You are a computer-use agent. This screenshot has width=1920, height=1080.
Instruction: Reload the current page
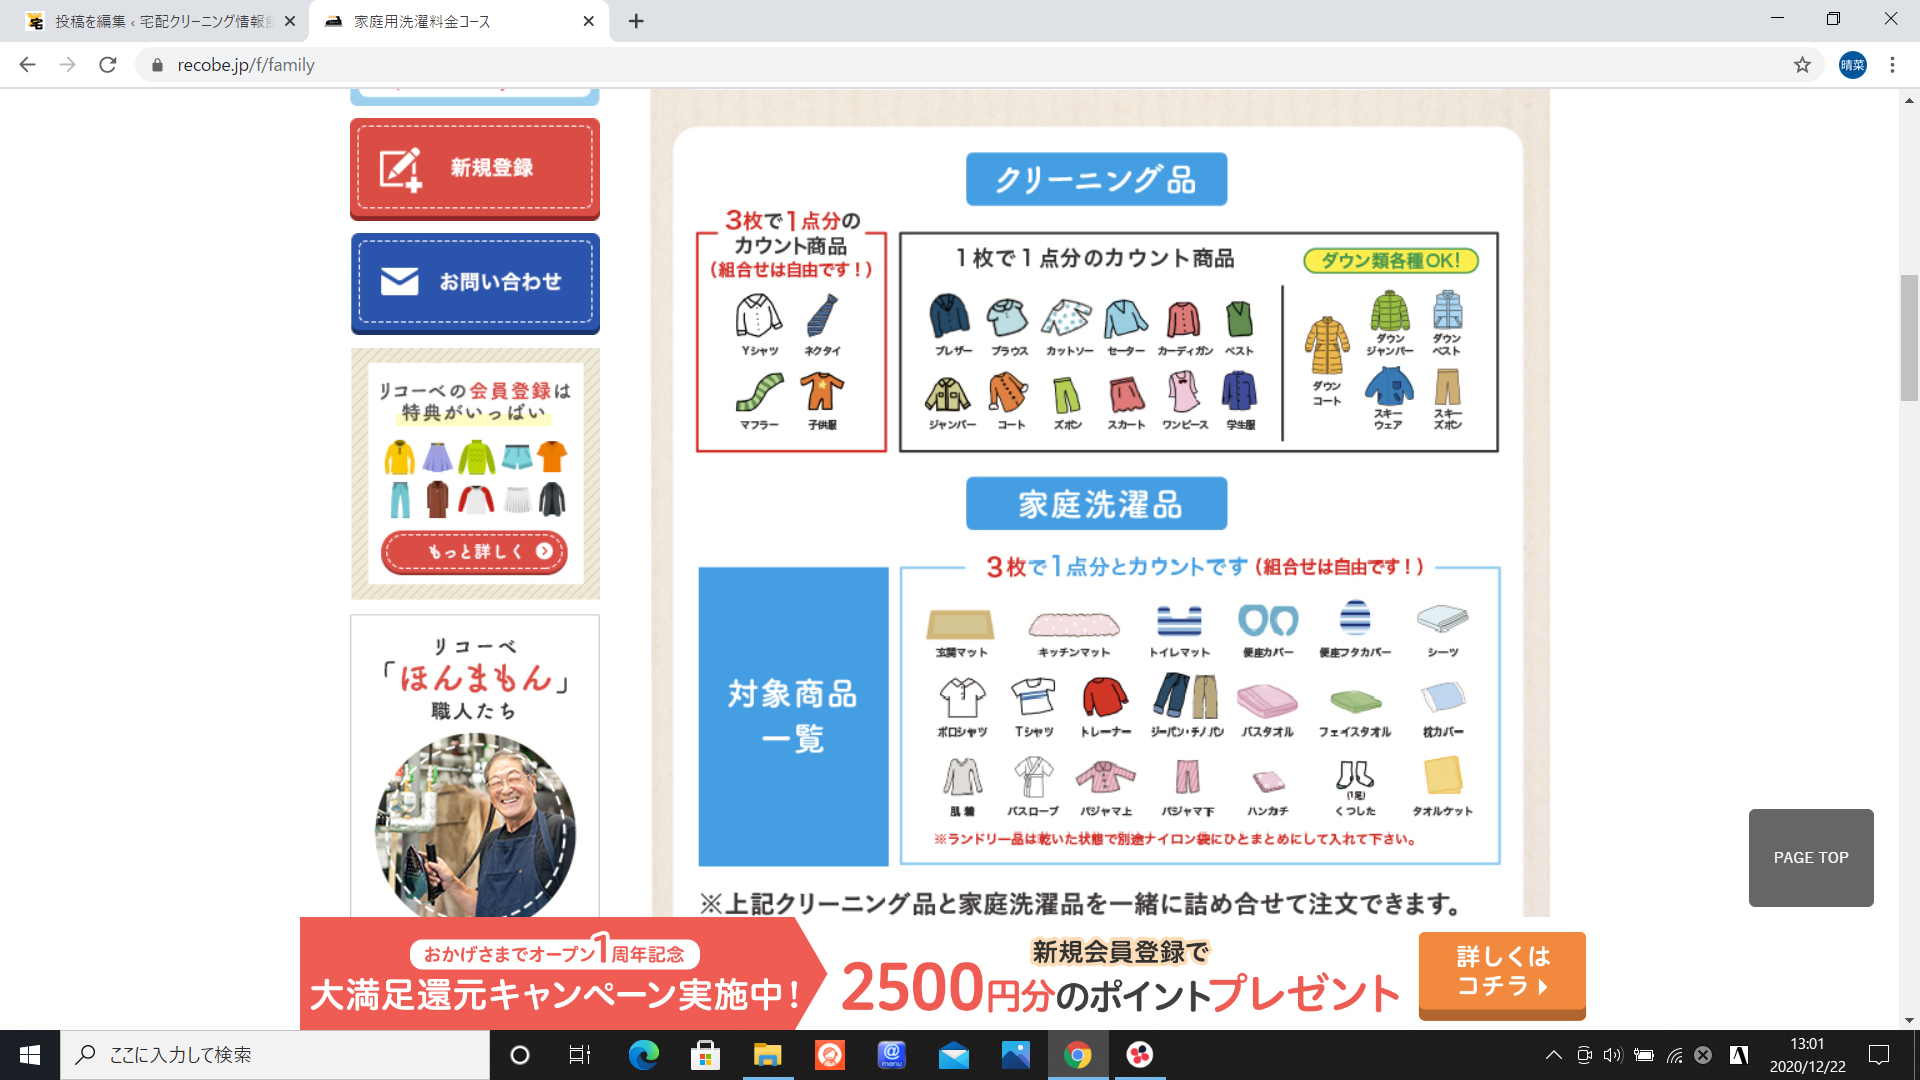[x=108, y=65]
